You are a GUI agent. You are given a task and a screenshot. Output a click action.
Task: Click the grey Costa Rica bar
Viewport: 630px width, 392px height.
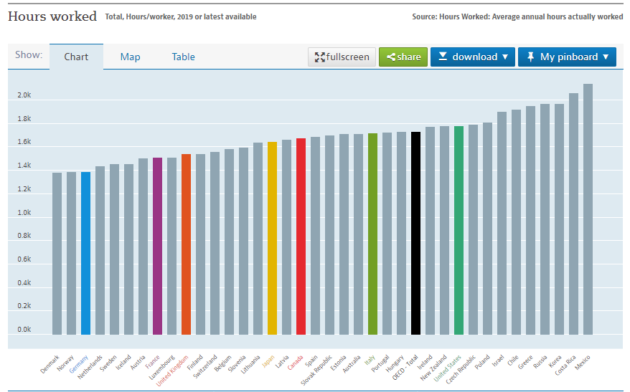[573, 214]
